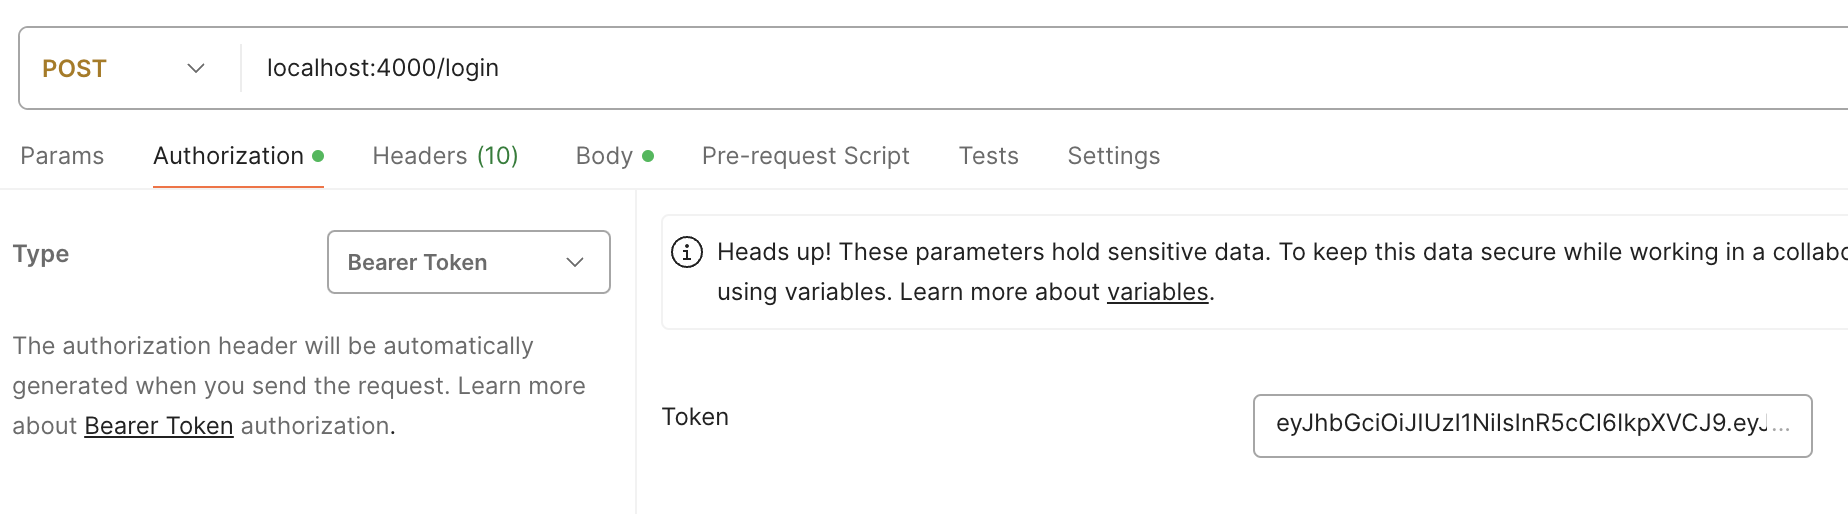Open the Pre-request Script tab

[x=805, y=156]
